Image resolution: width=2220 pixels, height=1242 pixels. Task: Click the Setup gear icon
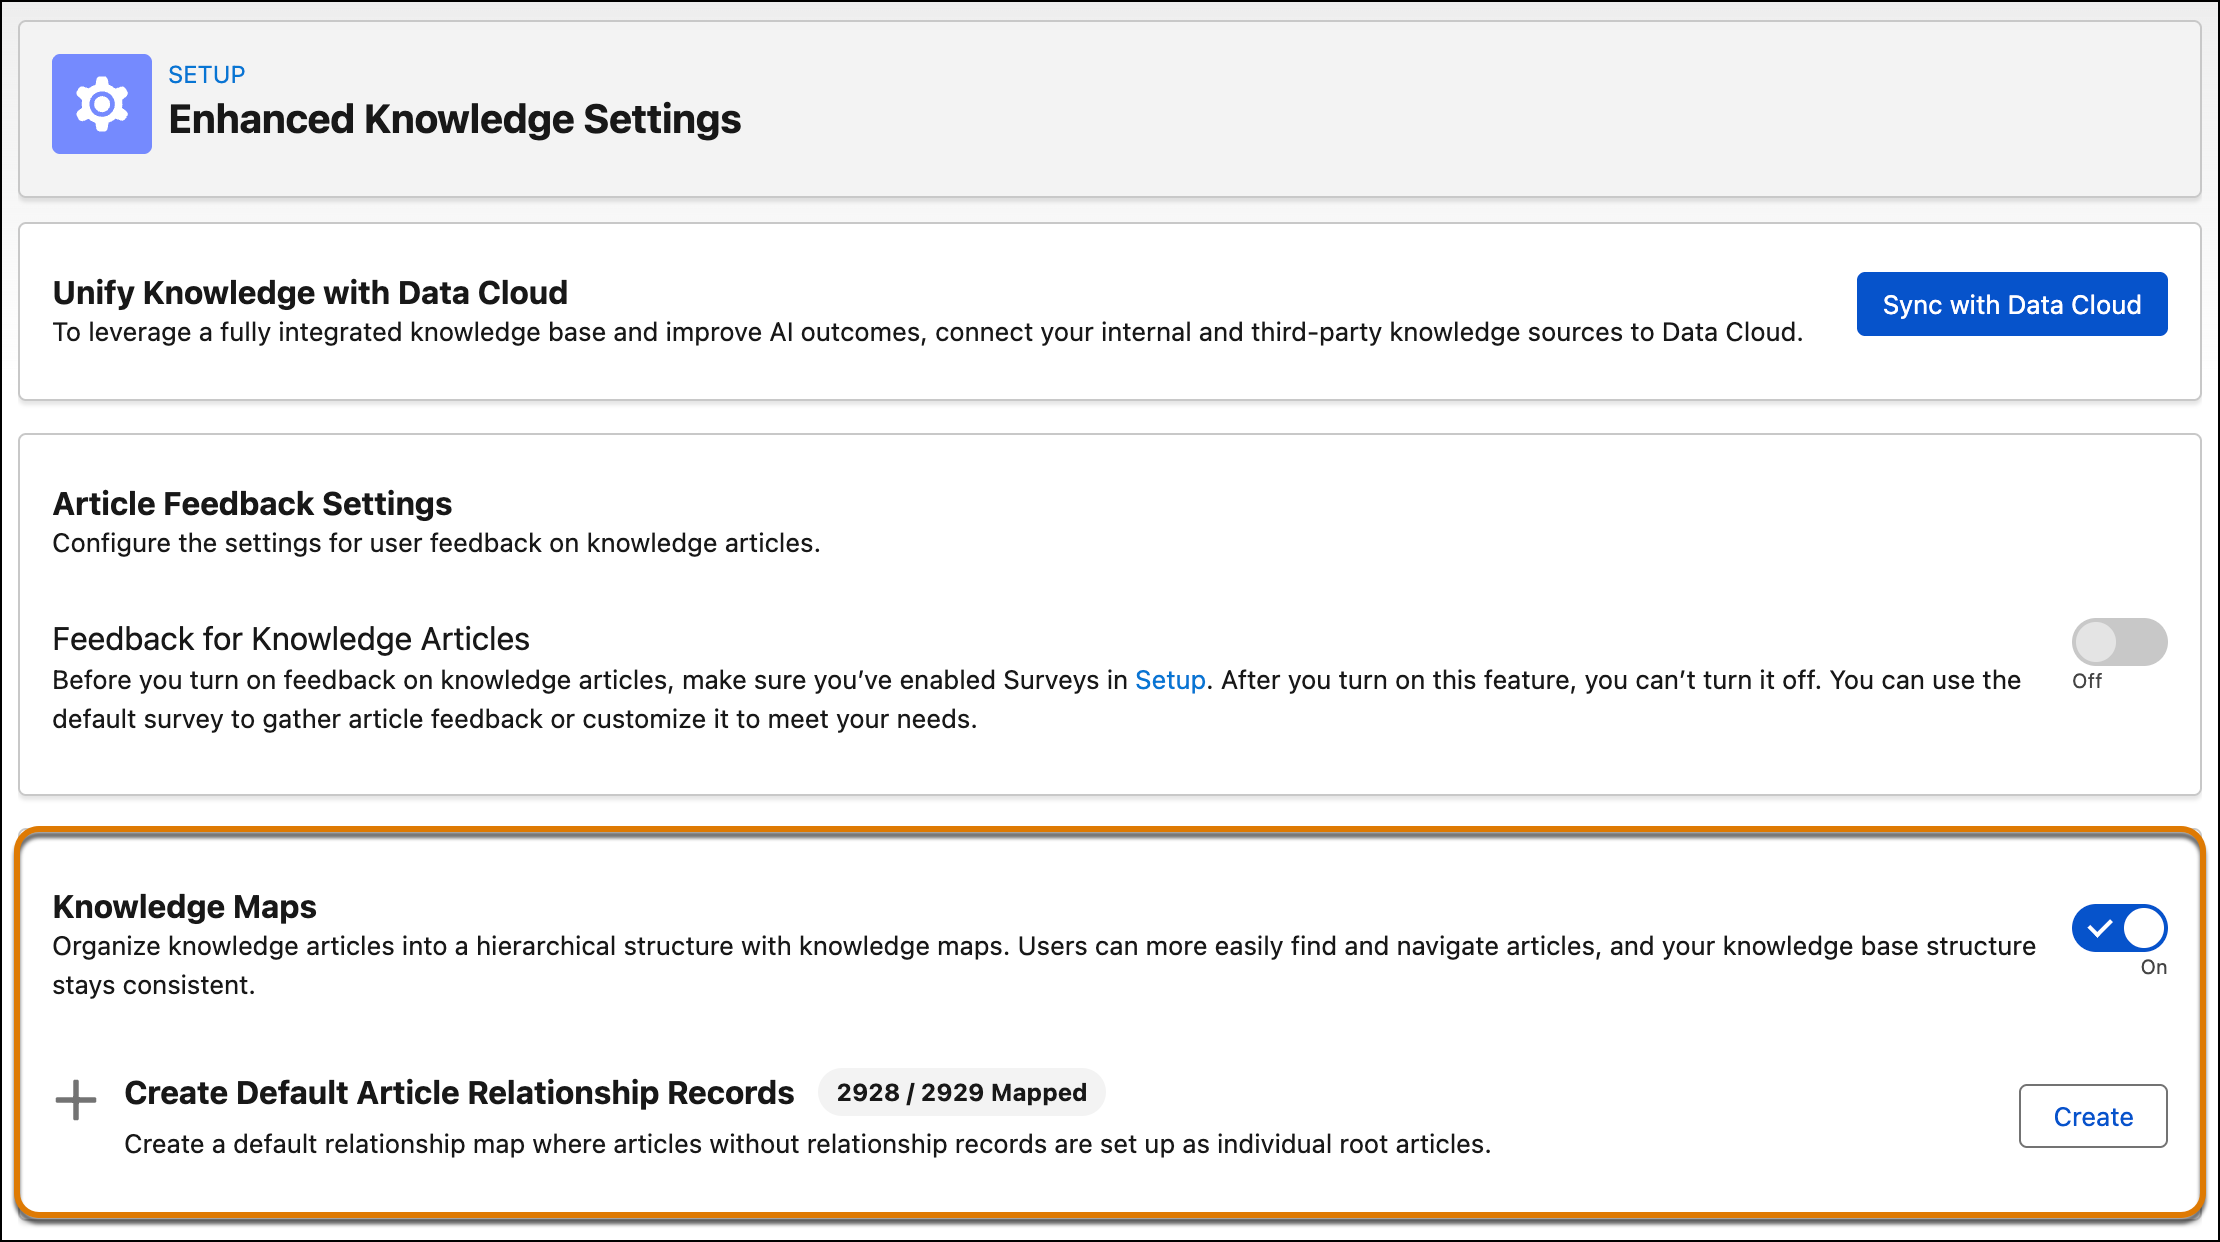point(102,104)
